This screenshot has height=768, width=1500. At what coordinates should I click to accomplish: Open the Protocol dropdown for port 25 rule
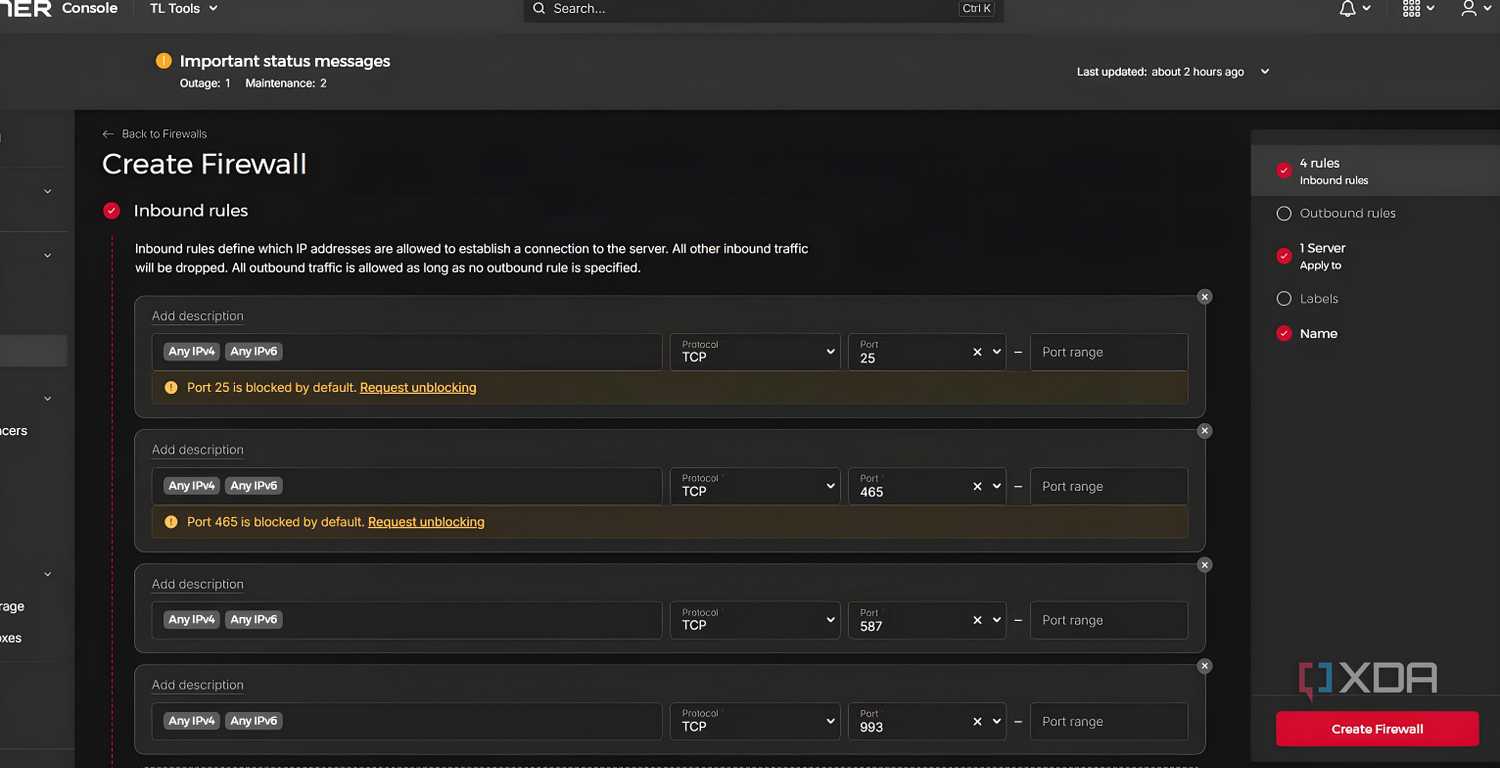pyautogui.click(x=755, y=352)
